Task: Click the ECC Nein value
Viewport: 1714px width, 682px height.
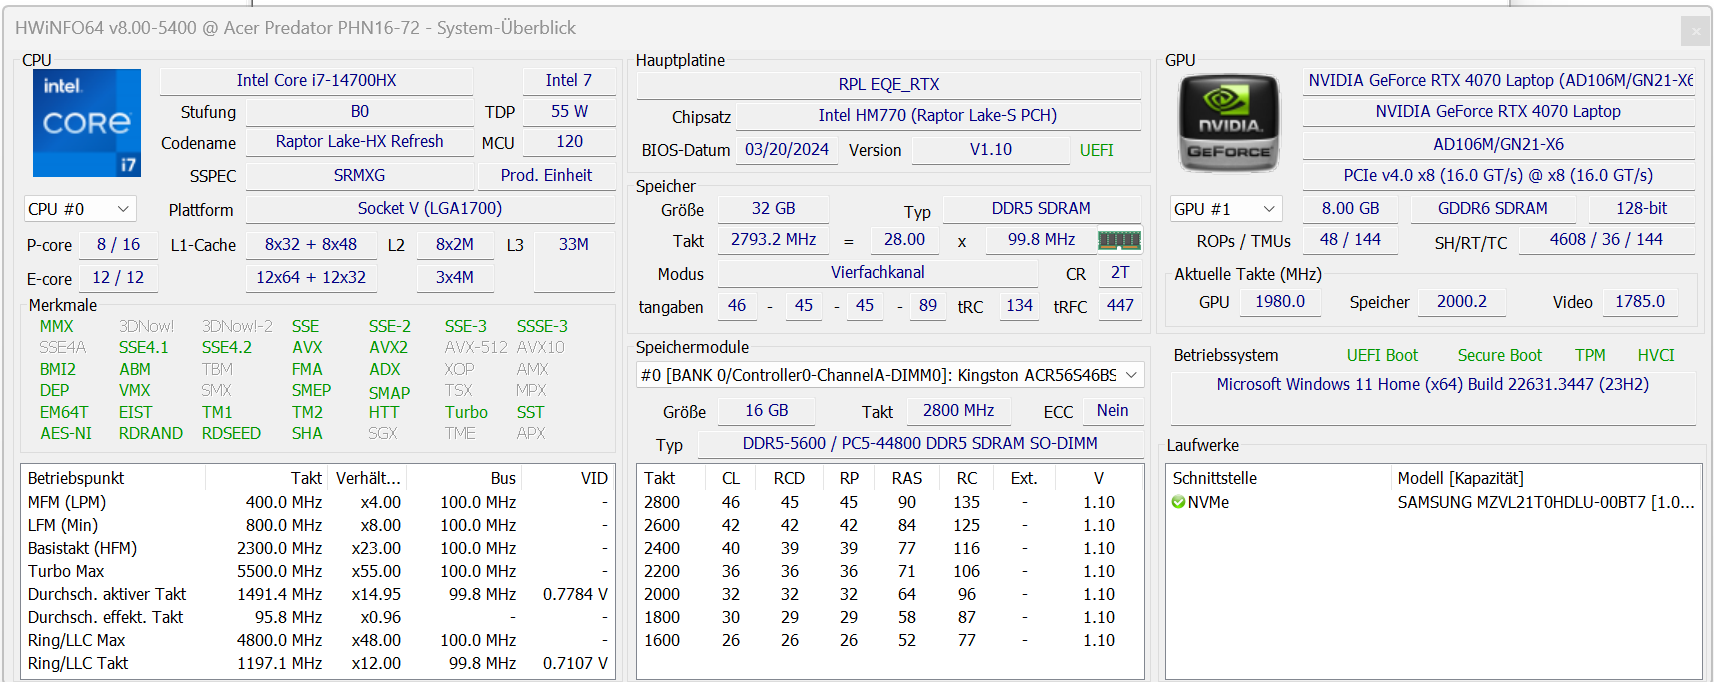Action: click(x=1112, y=410)
